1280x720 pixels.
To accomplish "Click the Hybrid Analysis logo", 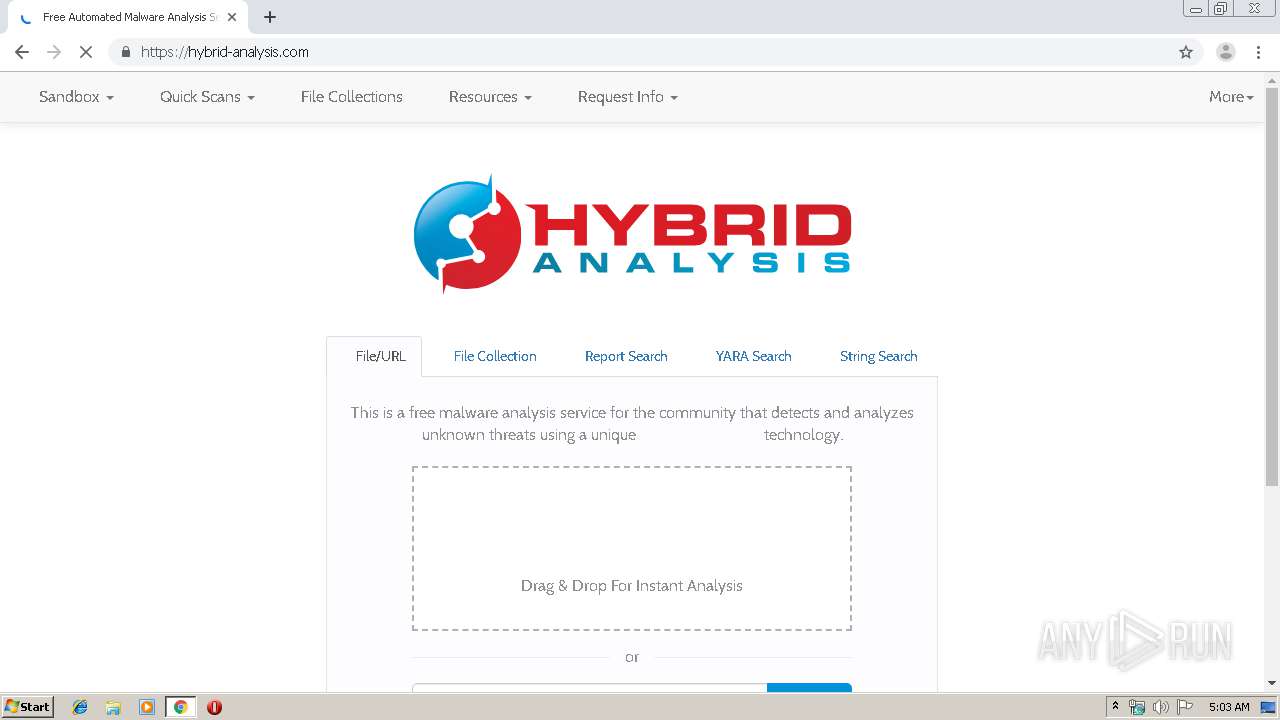I will coord(632,235).
